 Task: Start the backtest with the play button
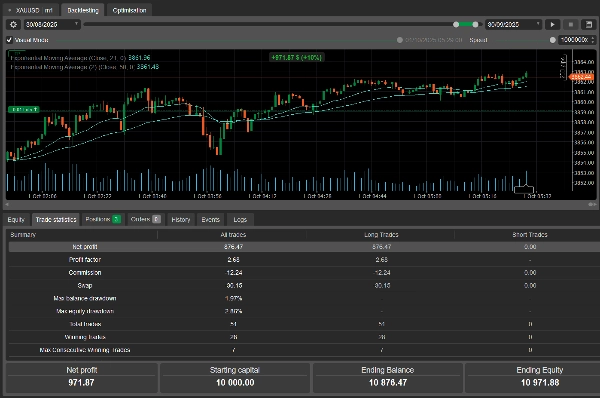click(553, 24)
